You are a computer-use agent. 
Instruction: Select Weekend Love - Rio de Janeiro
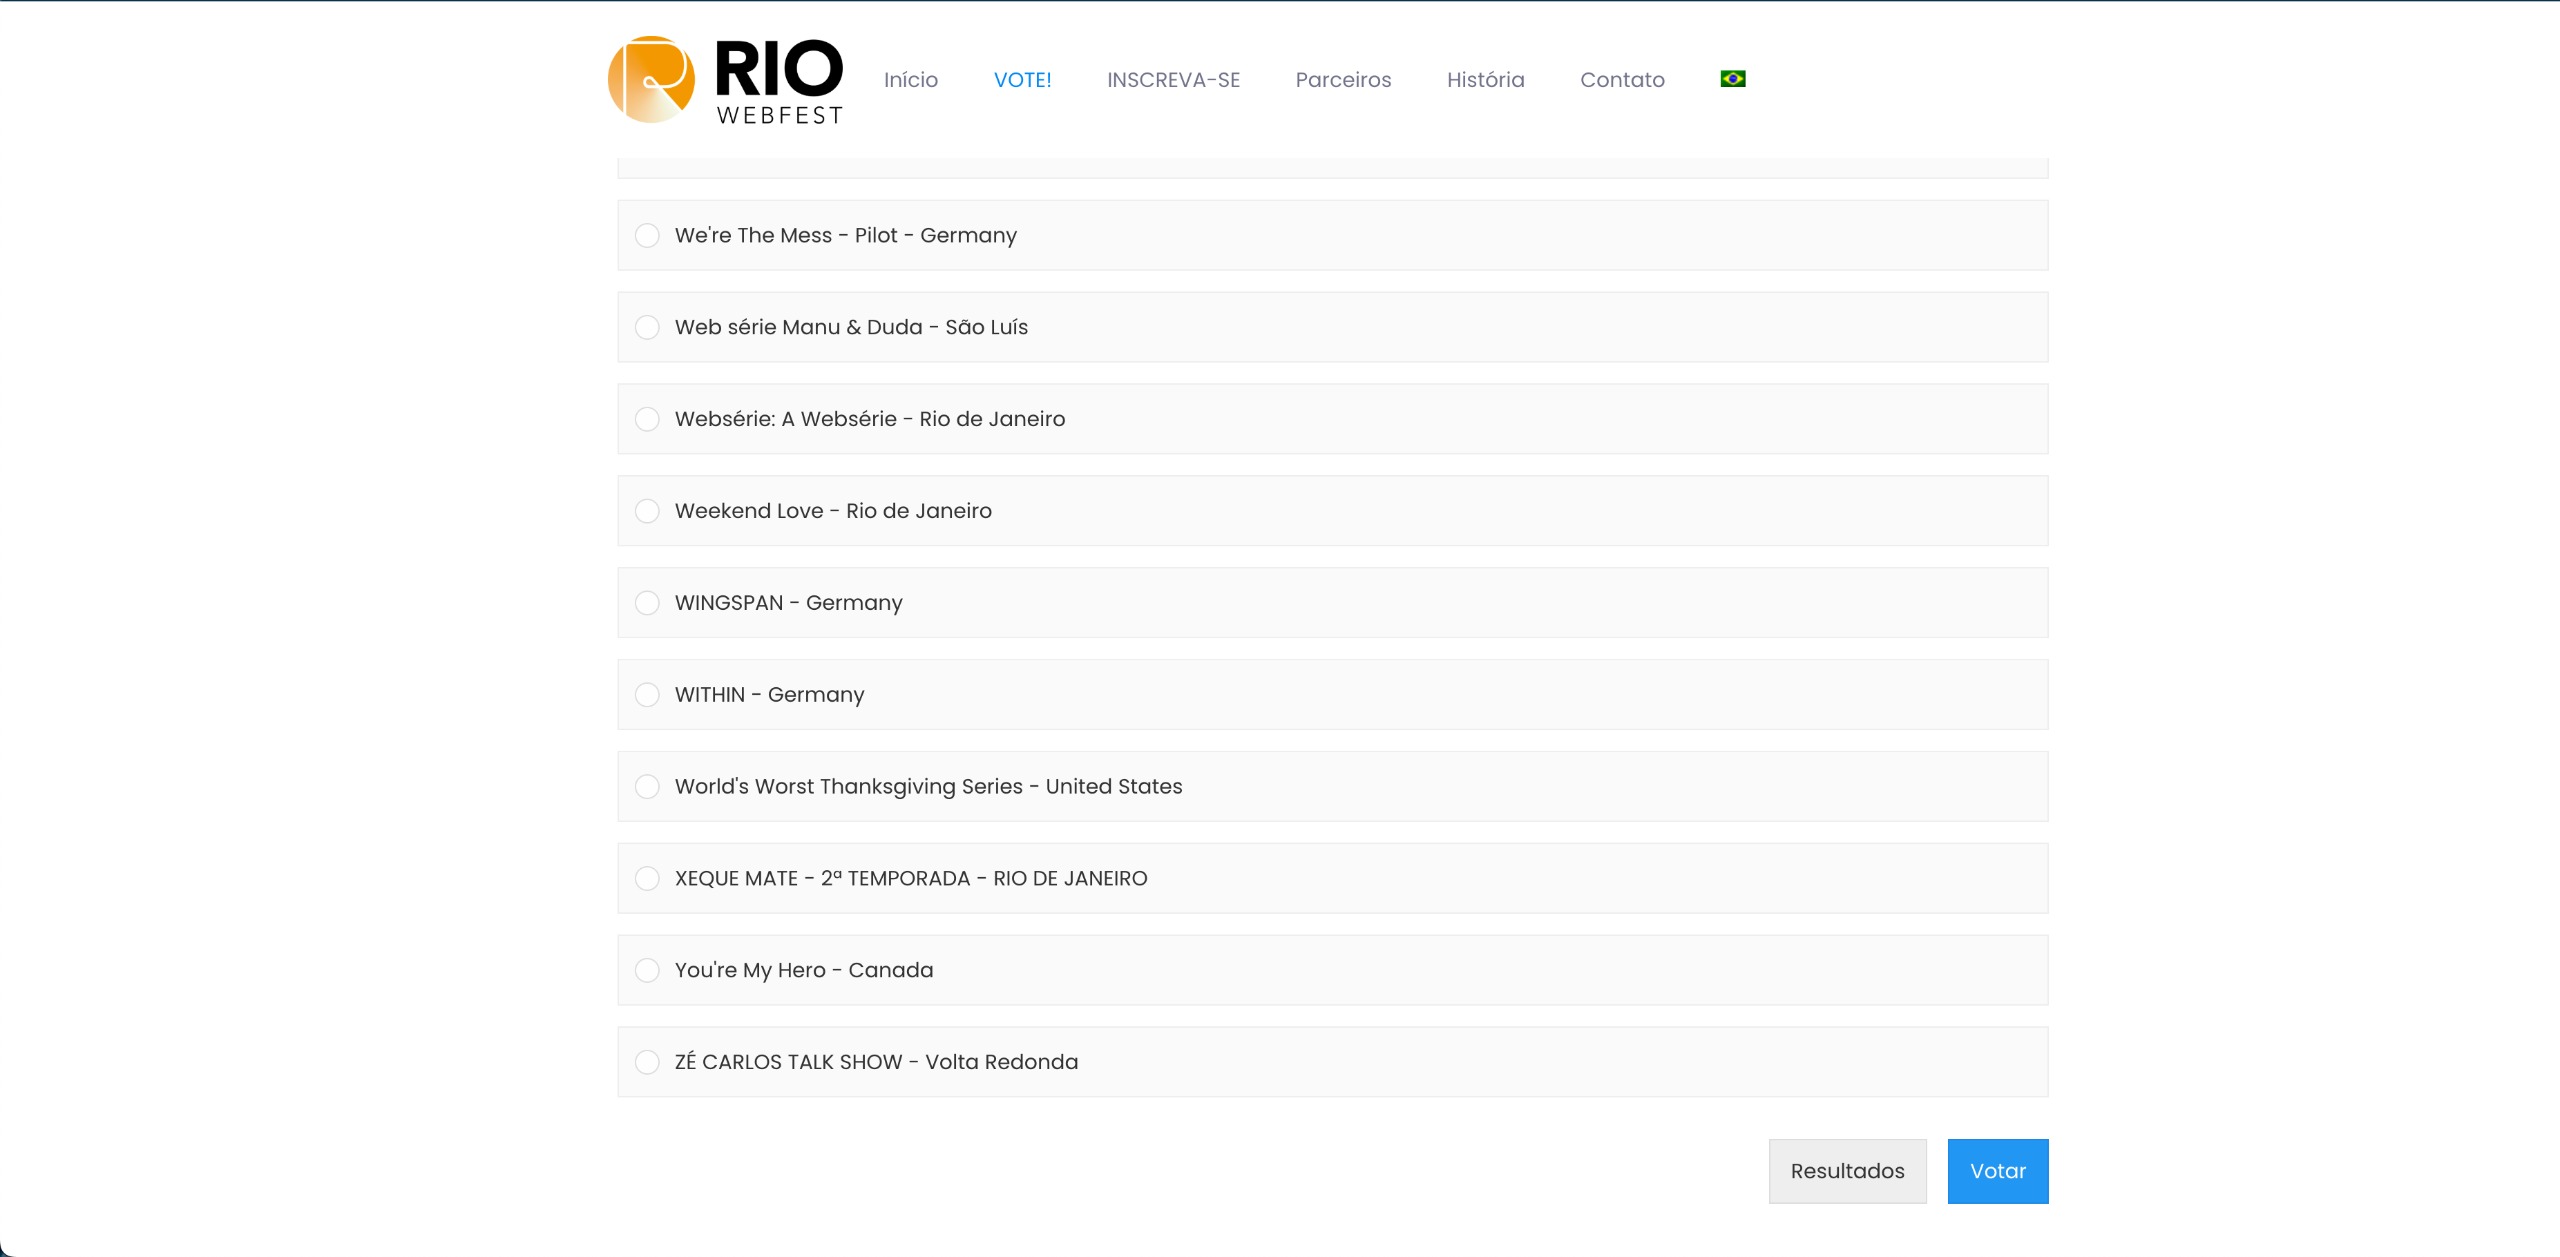pyautogui.click(x=648, y=511)
